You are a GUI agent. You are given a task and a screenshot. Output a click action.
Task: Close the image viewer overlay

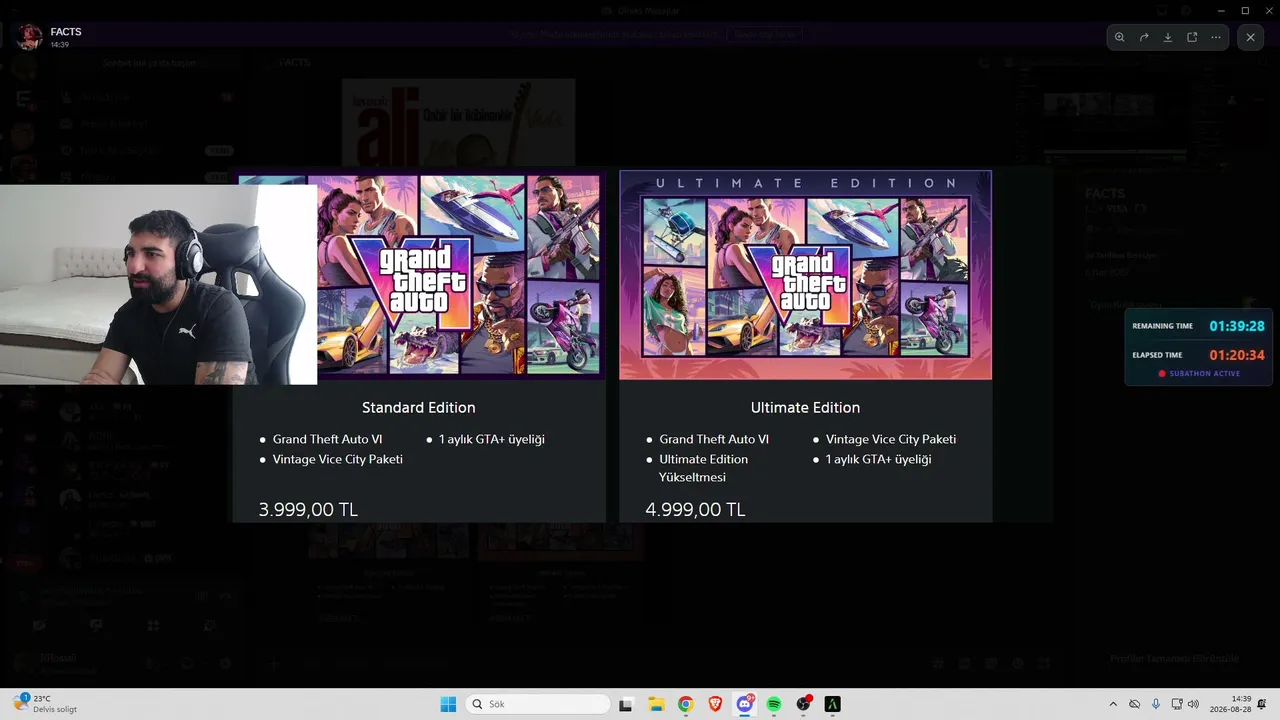tap(1251, 37)
